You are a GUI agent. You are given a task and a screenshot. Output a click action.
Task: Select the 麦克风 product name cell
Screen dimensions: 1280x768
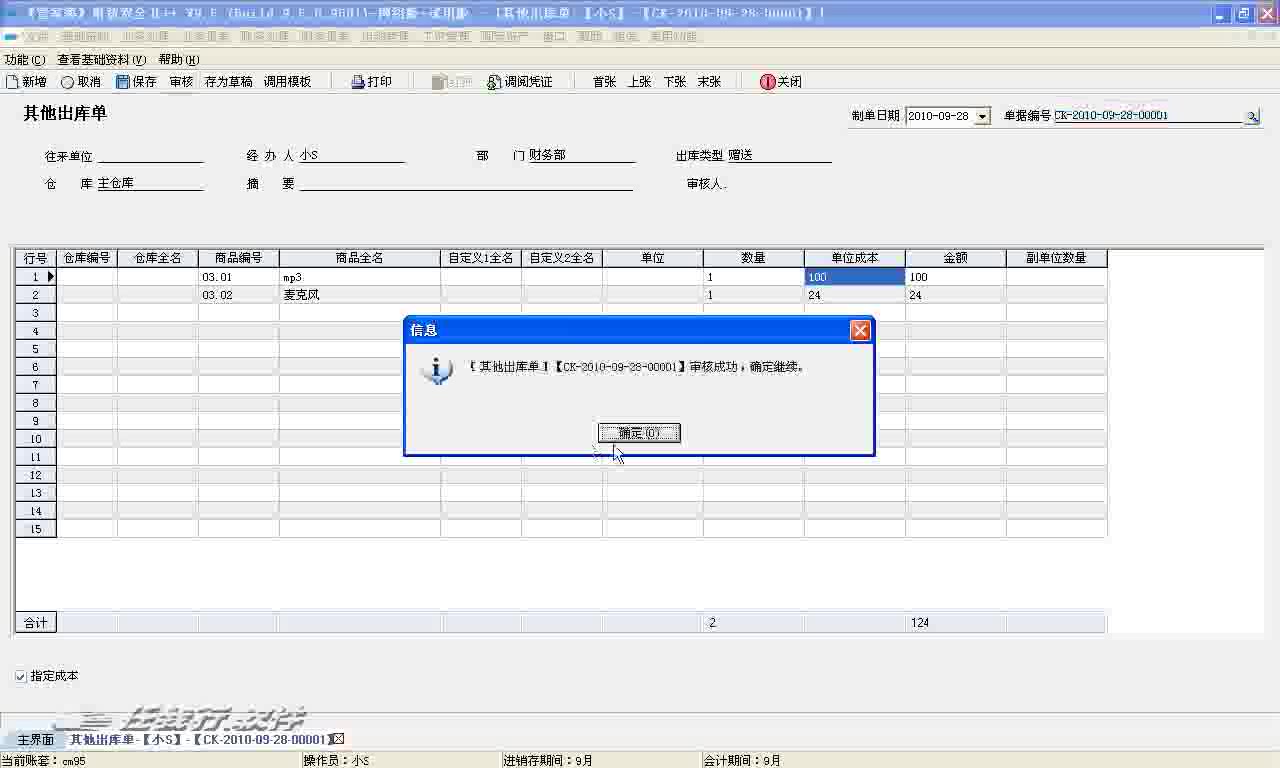tap(360, 295)
